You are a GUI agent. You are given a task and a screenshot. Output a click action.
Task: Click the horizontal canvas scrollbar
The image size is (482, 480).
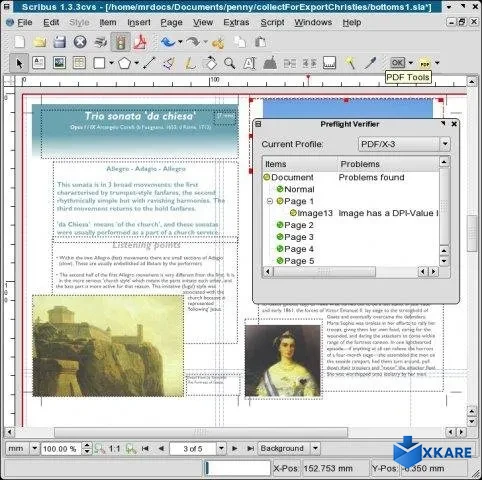coord(201,432)
